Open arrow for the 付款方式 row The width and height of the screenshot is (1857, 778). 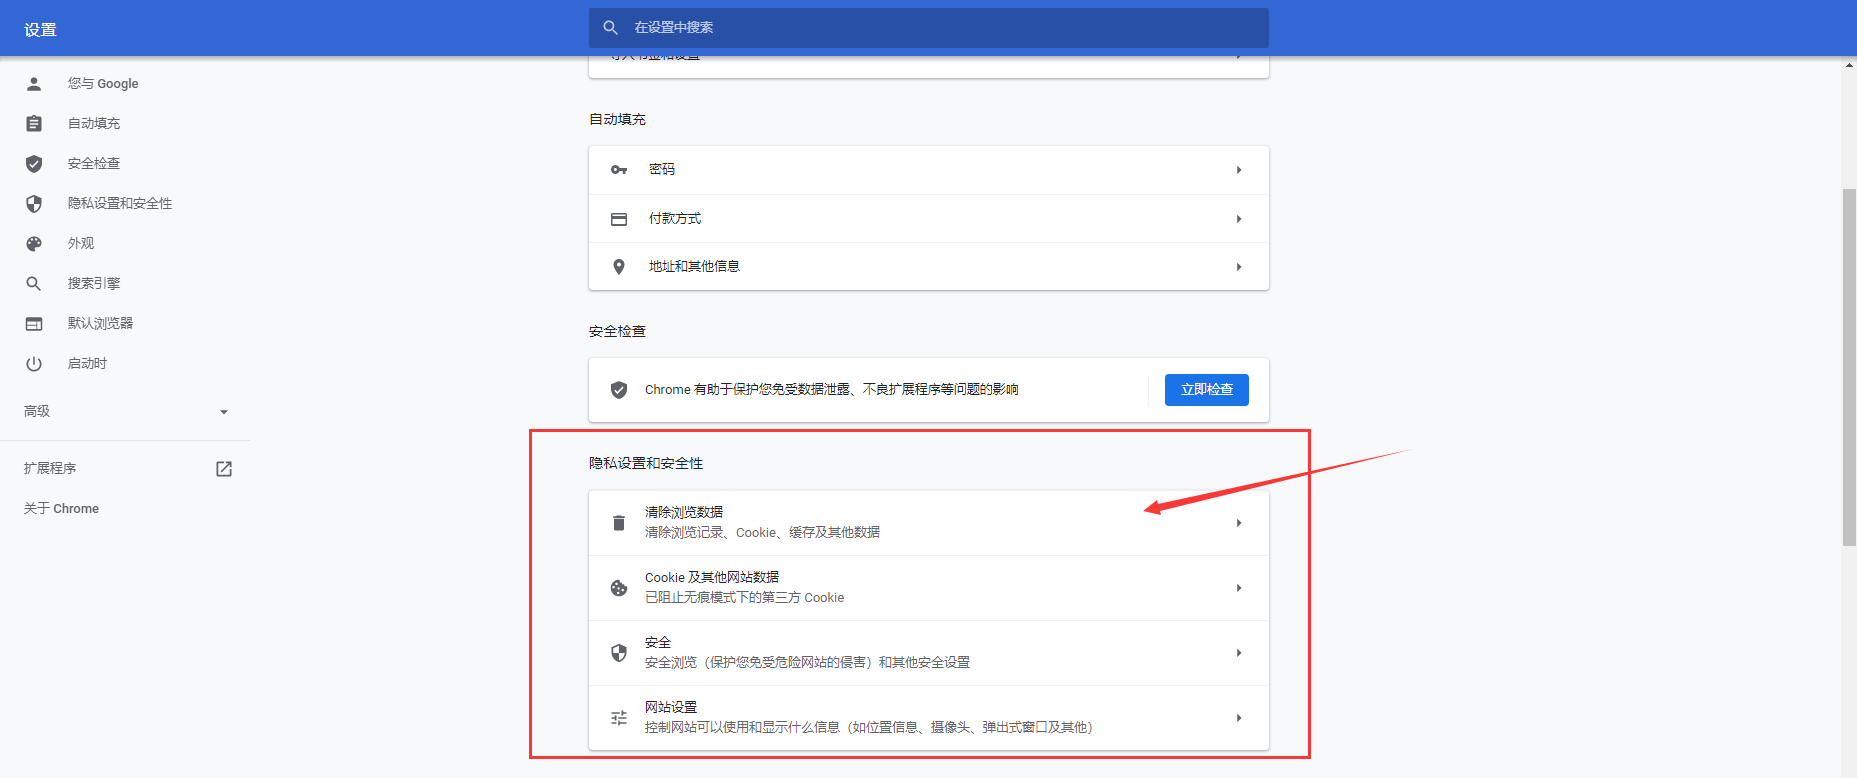pyautogui.click(x=1239, y=219)
